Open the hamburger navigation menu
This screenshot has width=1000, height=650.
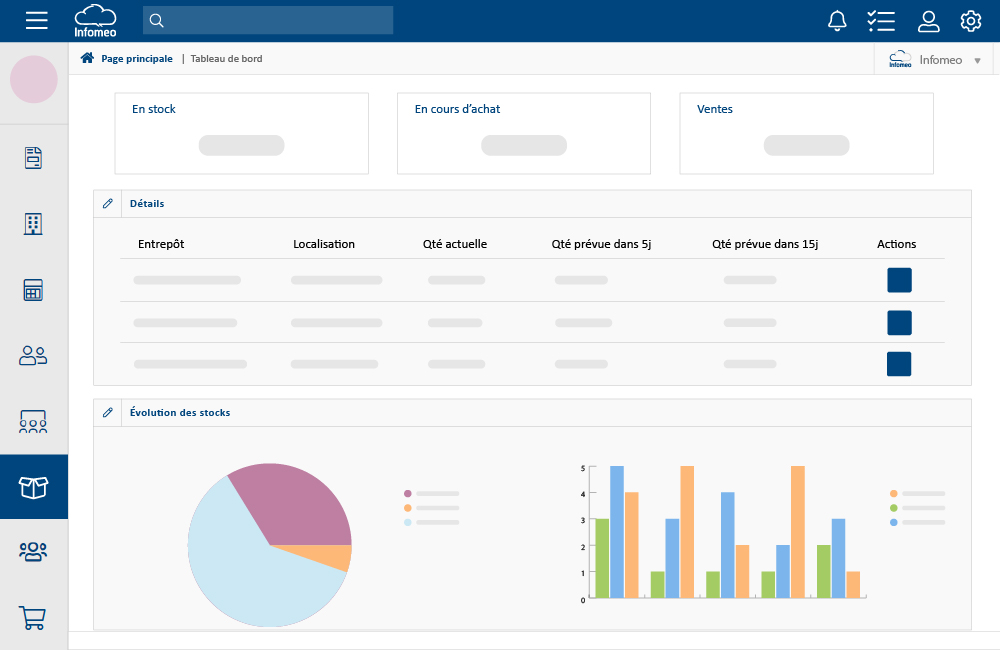pos(36,20)
